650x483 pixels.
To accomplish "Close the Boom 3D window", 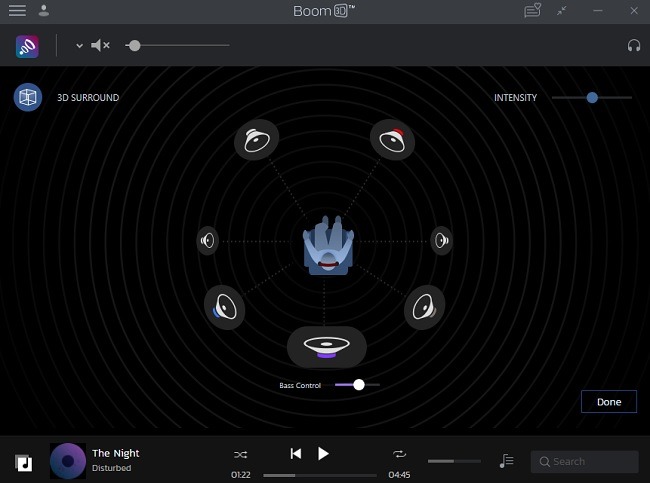I will pos(634,11).
